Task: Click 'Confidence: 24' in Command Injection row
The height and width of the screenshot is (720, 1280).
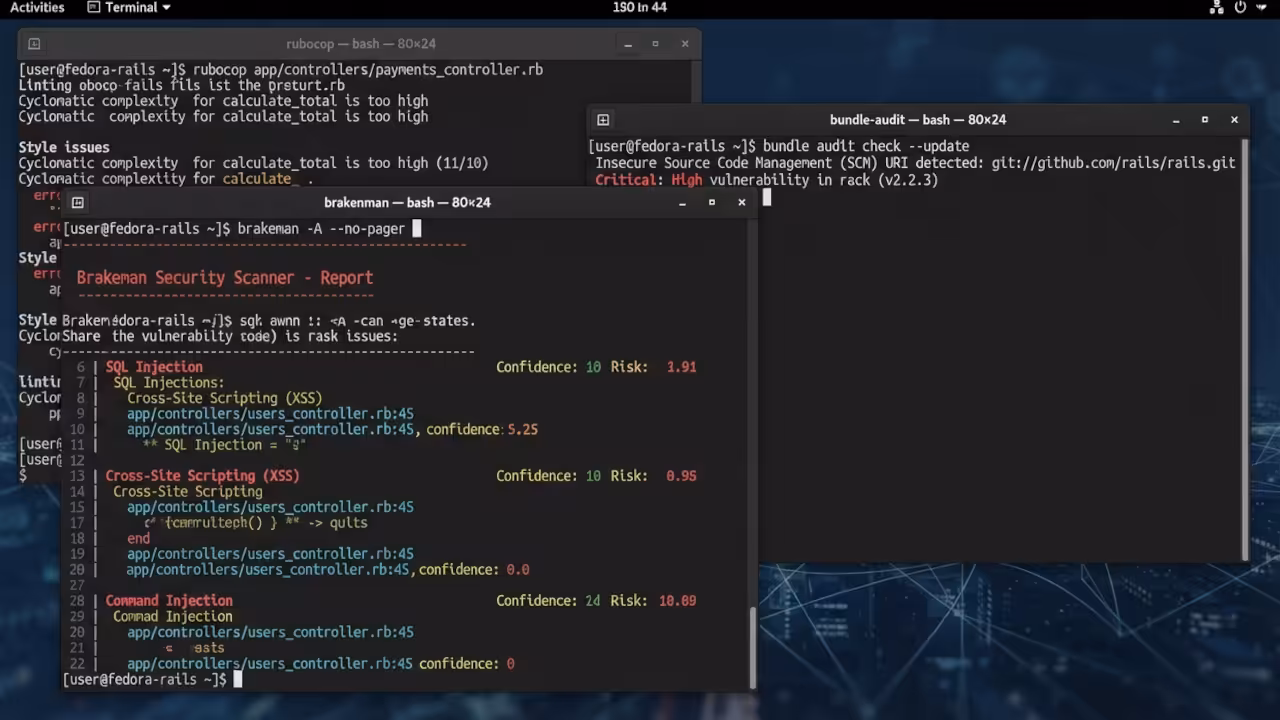Action: pos(548,601)
